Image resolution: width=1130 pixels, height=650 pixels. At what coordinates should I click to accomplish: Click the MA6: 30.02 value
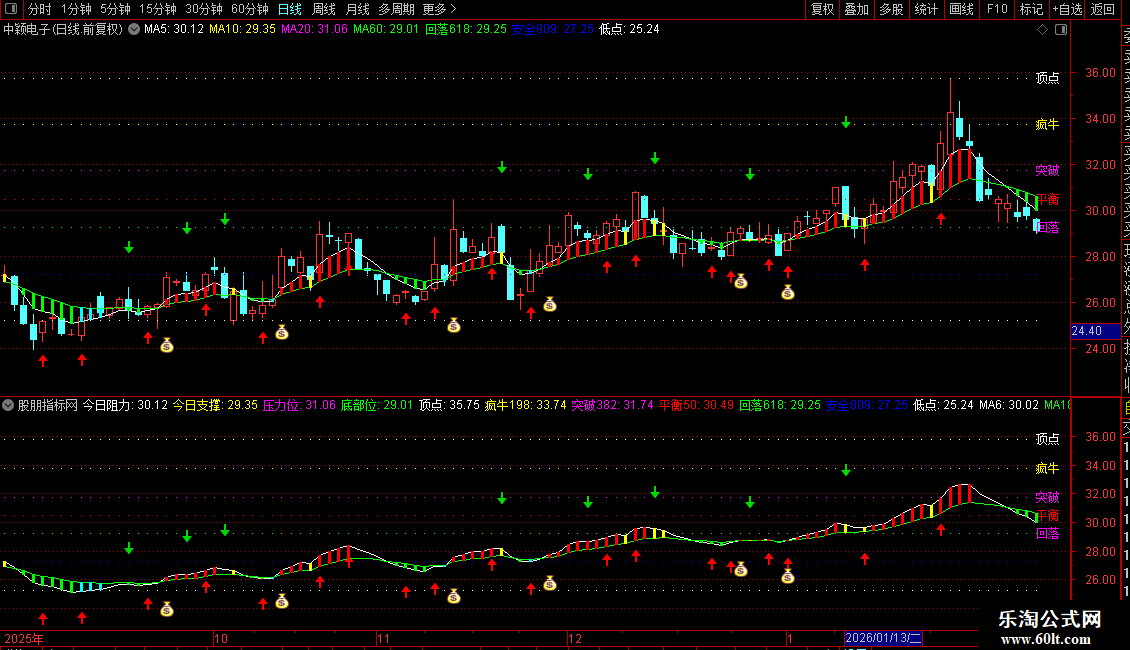(x=1009, y=405)
